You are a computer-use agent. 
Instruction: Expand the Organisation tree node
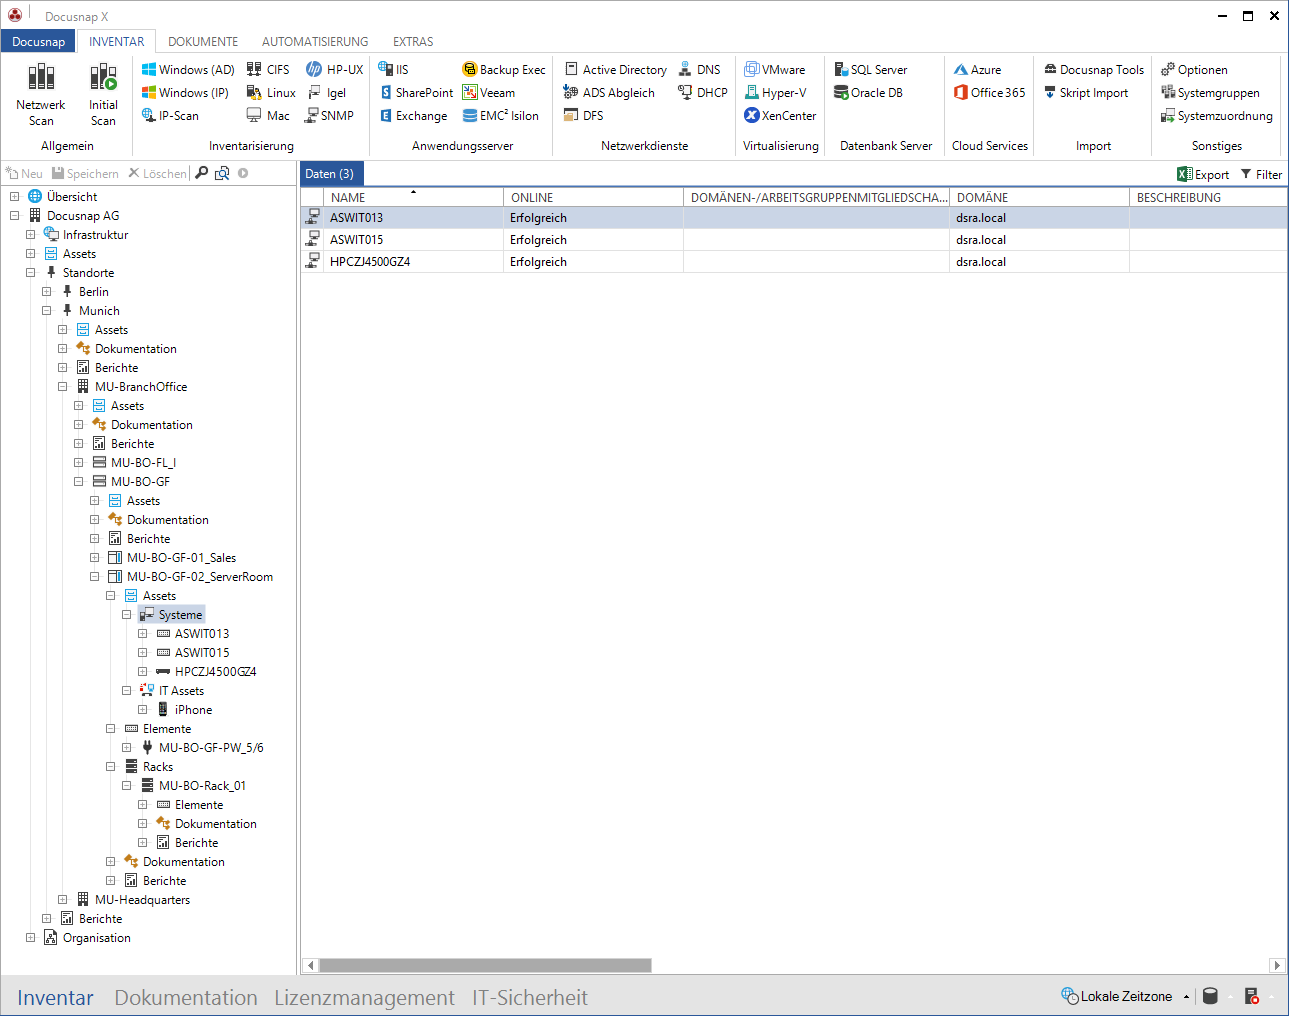[x=31, y=938]
